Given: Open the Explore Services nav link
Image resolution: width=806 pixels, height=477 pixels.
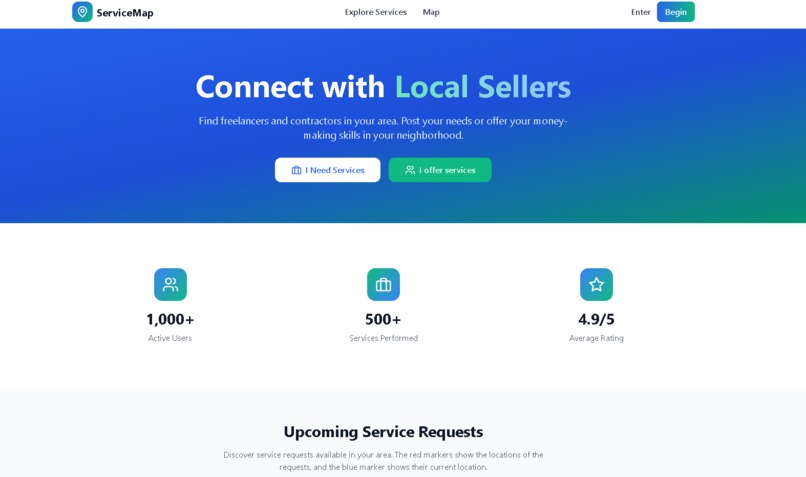Looking at the screenshot, I should [376, 12].
